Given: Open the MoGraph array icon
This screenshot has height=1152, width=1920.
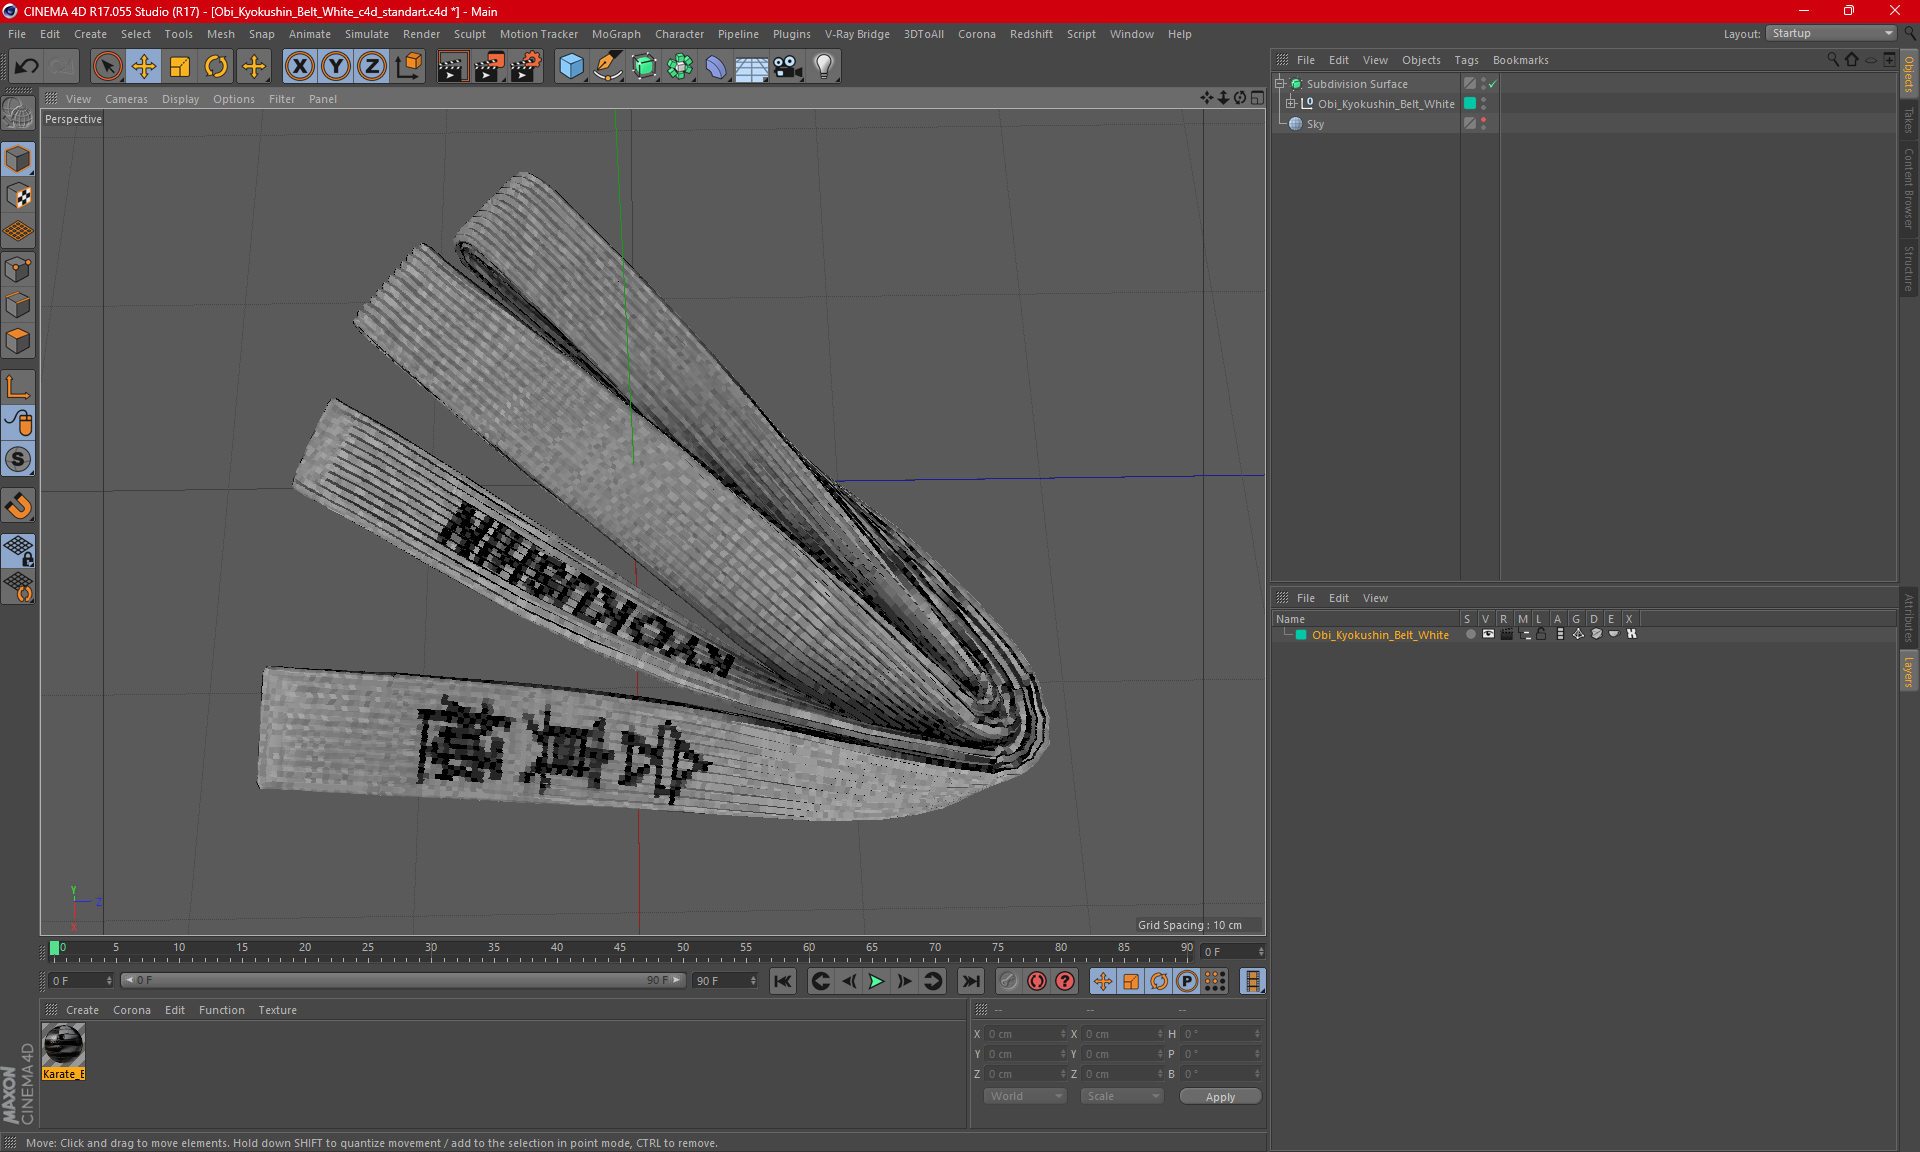Looking at the screenshot, I should [680, 67].
